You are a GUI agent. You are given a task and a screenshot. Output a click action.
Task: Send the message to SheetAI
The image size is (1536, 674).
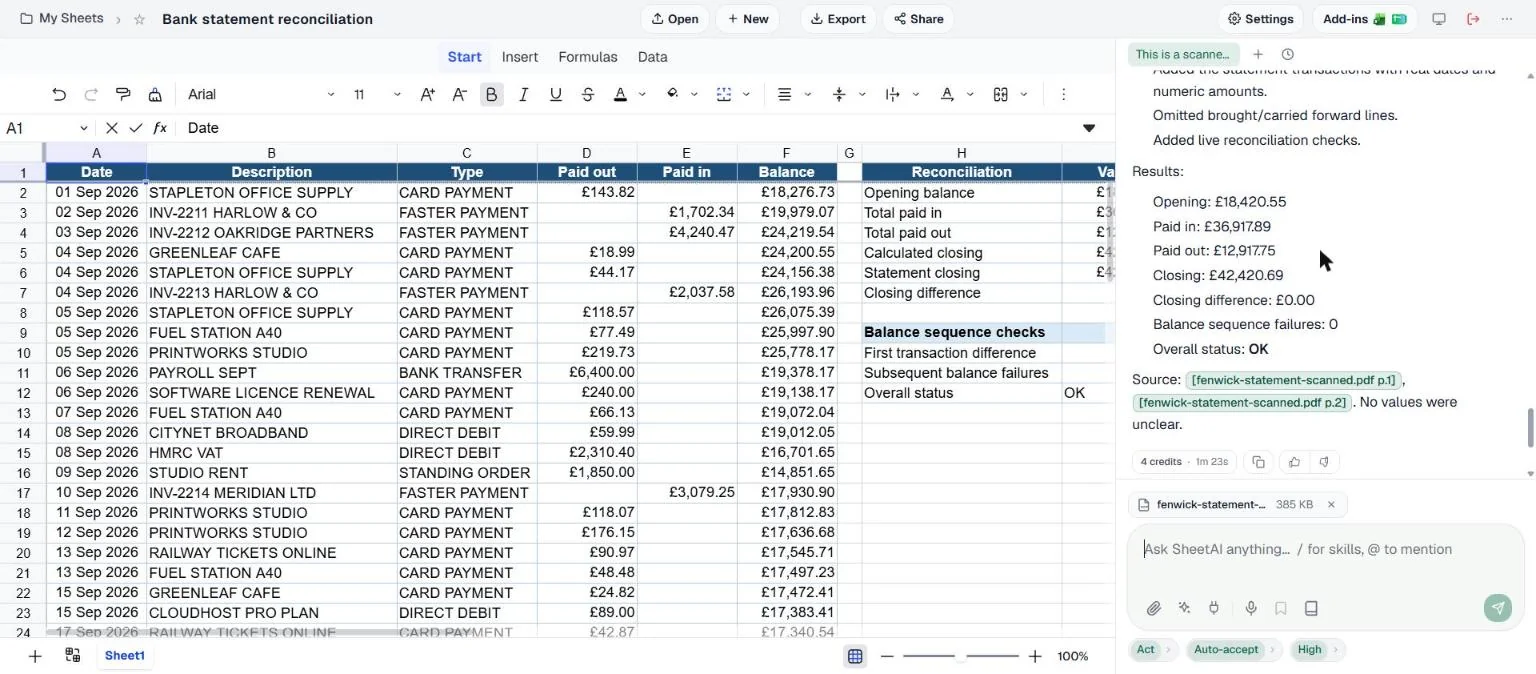click(x=1498, y=608)
